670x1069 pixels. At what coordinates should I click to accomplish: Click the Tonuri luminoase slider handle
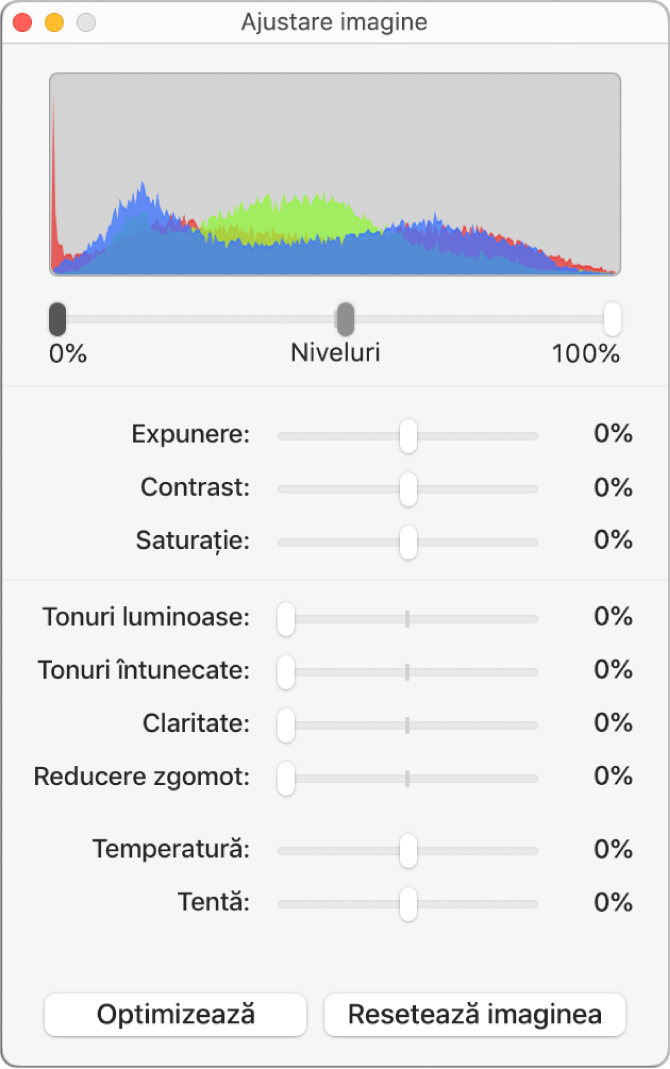click(286, 620)
